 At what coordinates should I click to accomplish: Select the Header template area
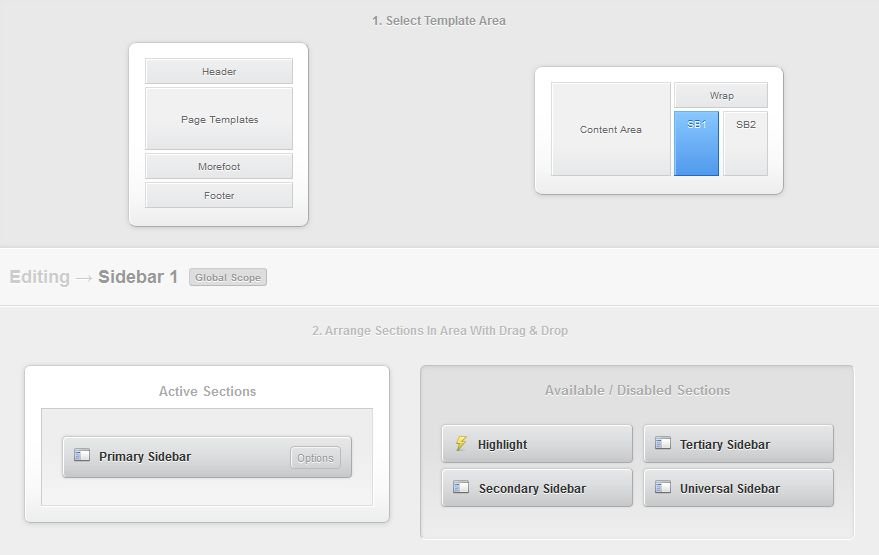(219, 72)
